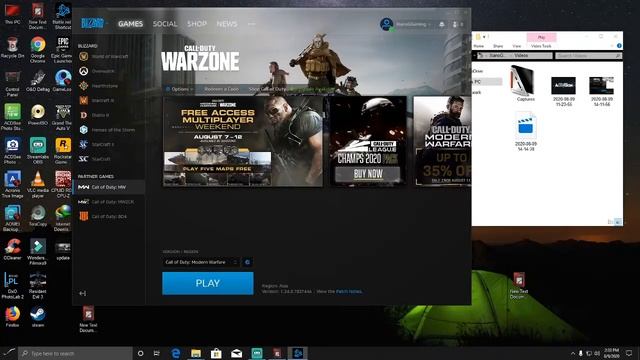
Task: Open Epic Games Launcher desktop icon
Action: point(63,49)
